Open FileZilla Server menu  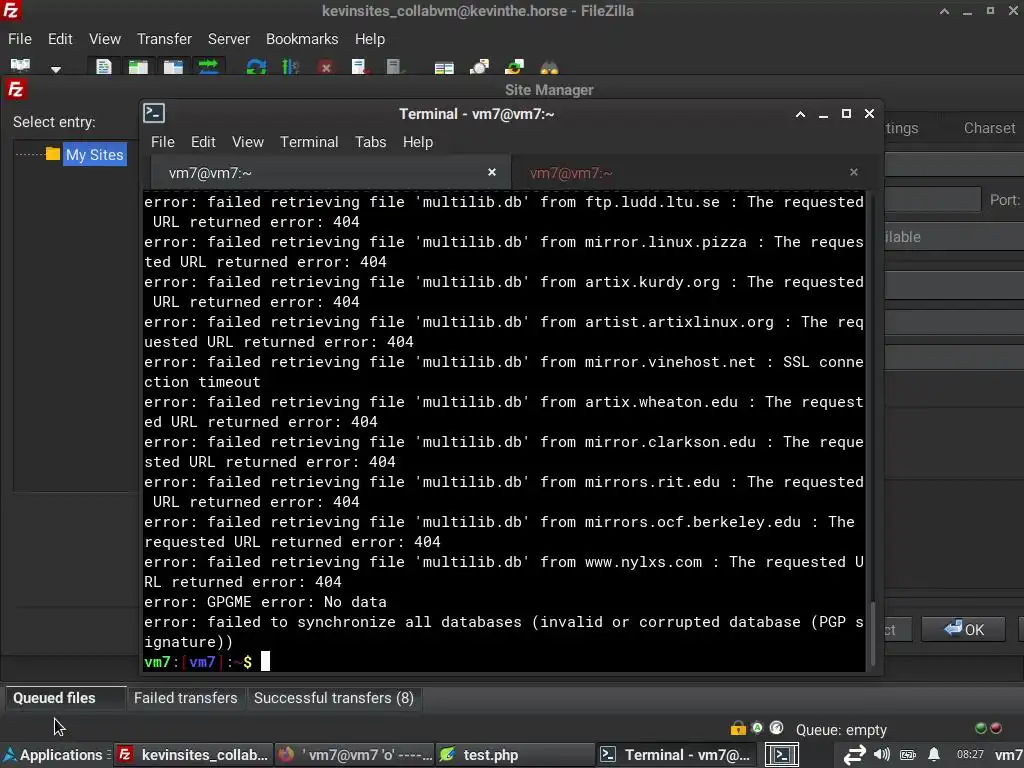[229, 39]
